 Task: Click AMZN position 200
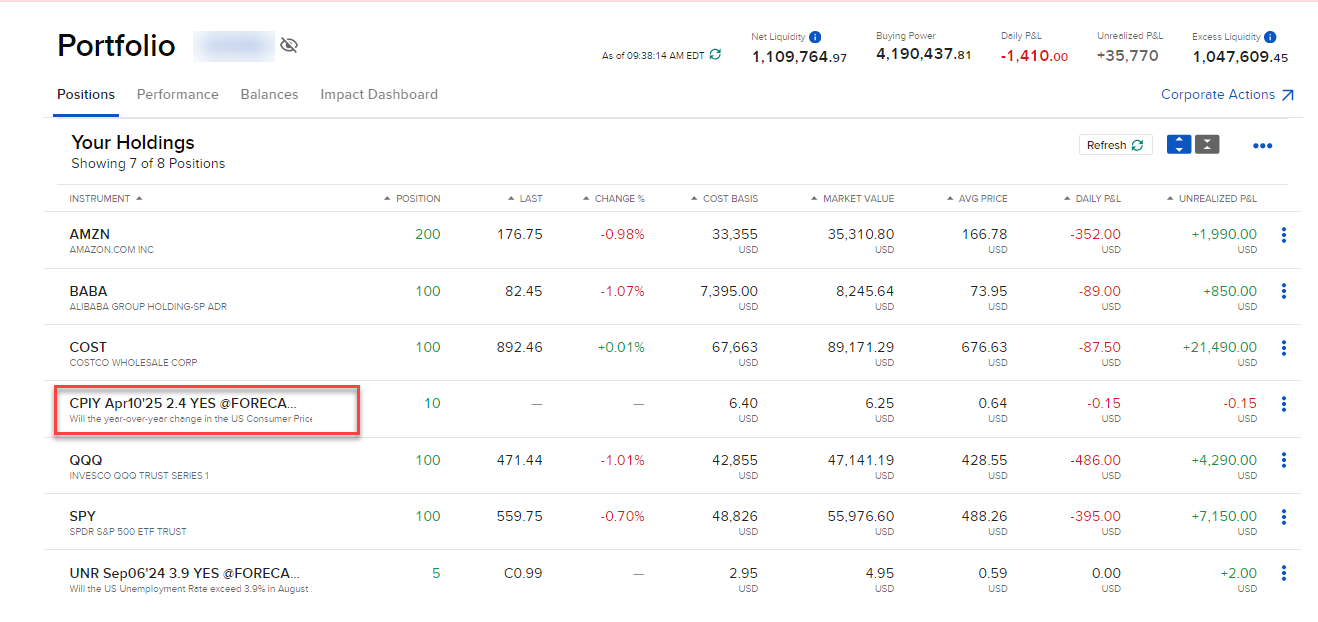point(428,235)
